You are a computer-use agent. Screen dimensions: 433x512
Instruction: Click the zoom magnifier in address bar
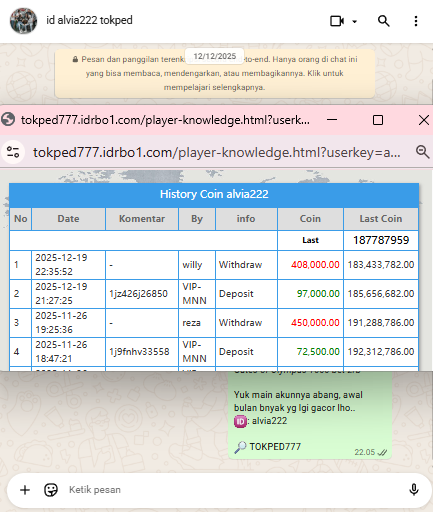pyautogui.click(x=422, y=152)
